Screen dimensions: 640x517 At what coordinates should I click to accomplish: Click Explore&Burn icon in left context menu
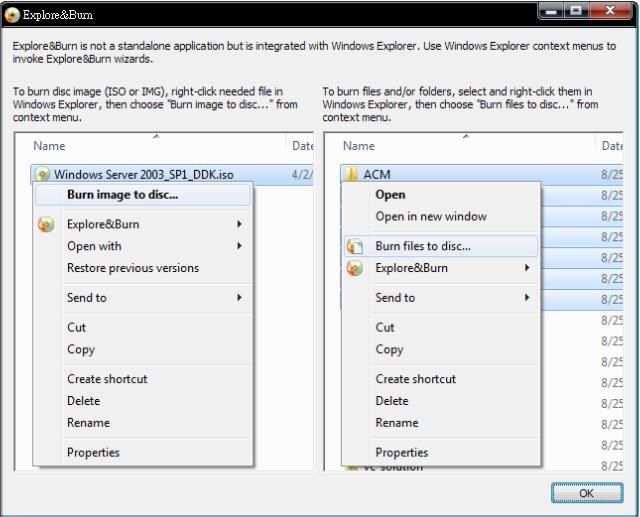[46, 225]
